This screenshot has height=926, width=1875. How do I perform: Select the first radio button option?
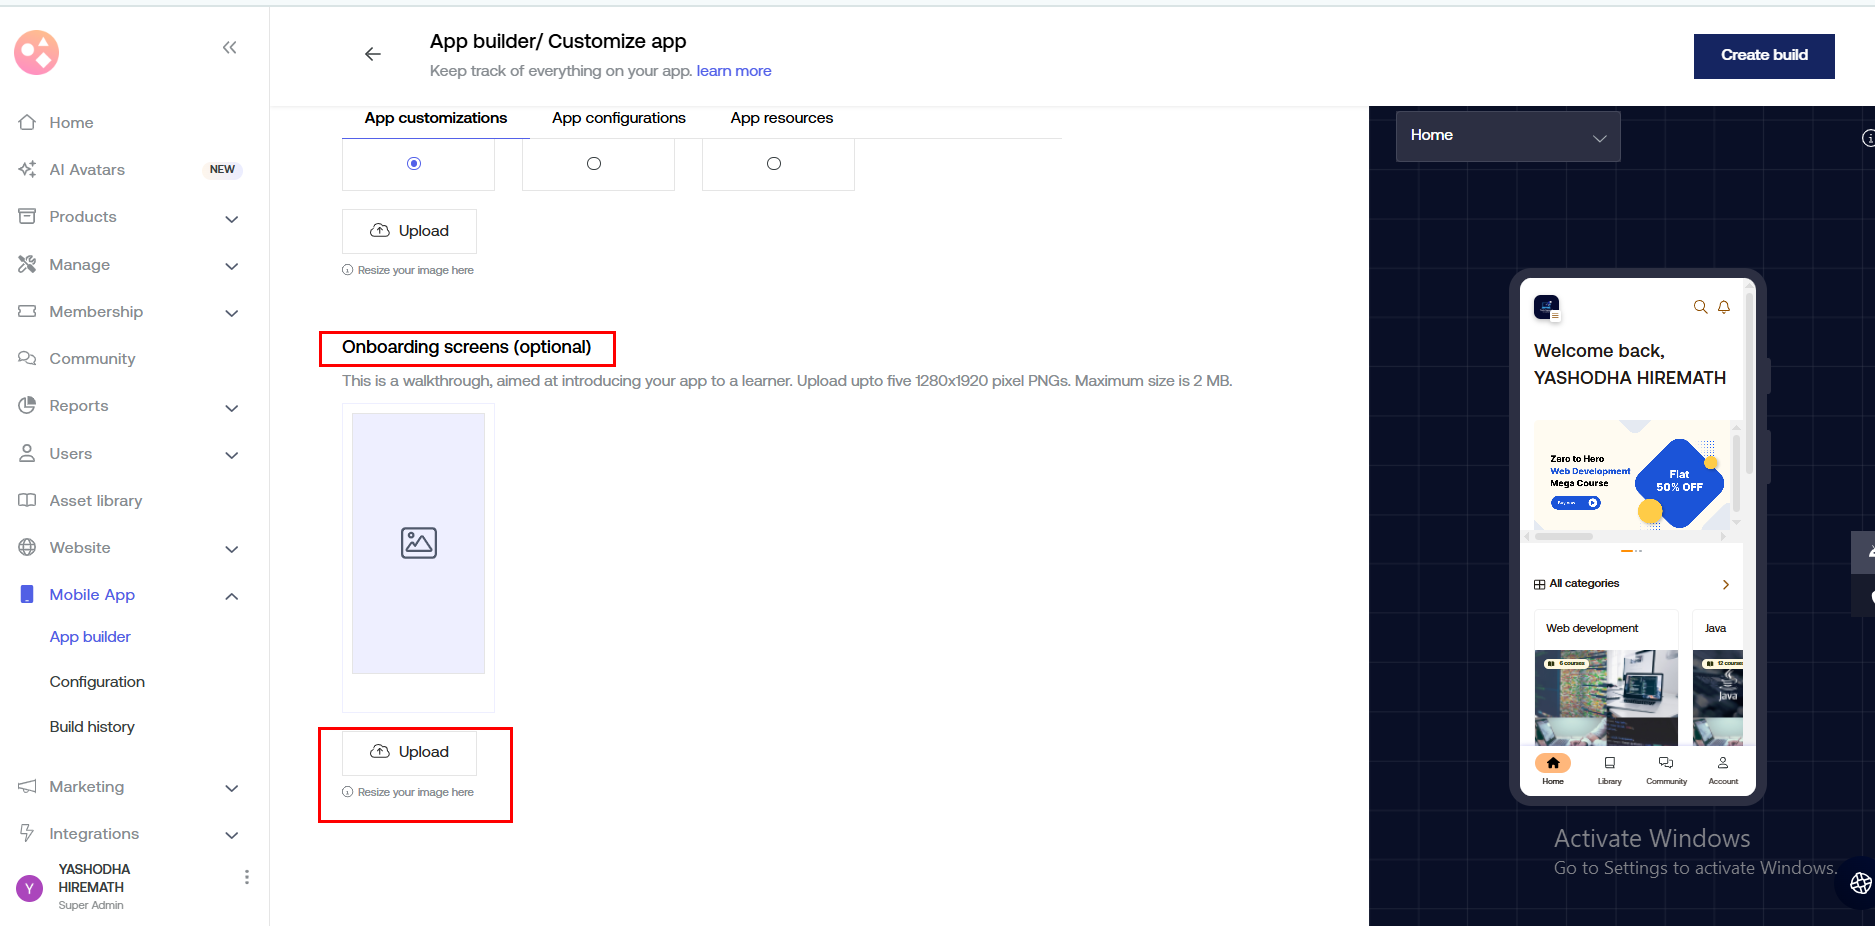(414, 163)
